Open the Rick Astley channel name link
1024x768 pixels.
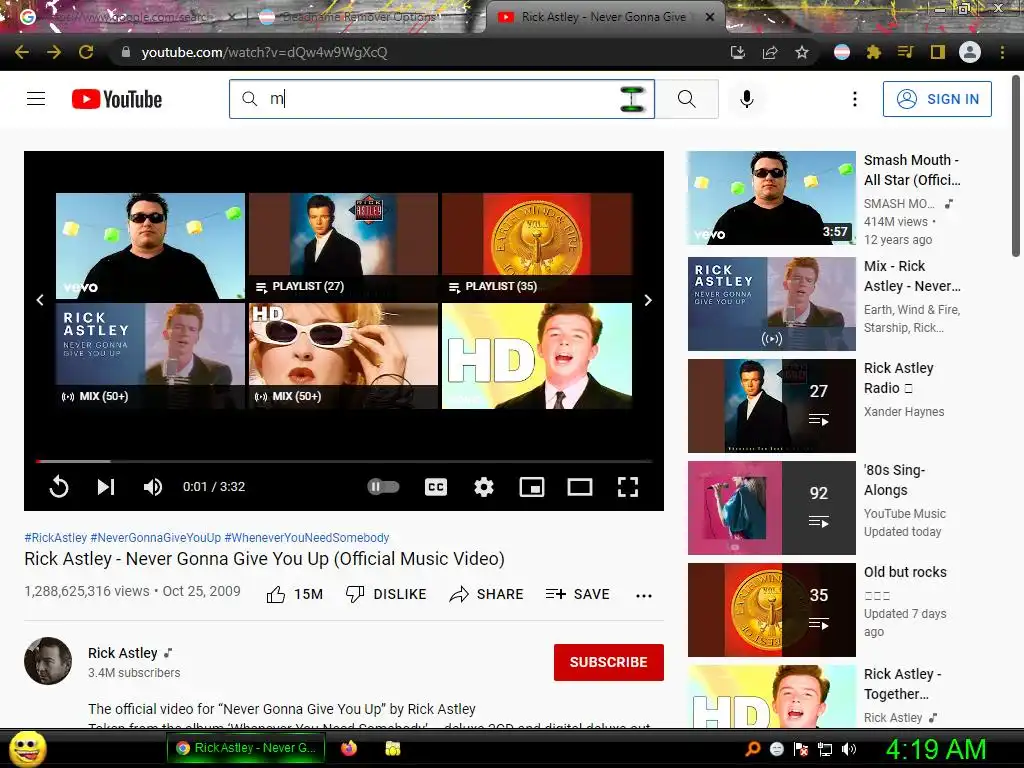pos(123,653)
